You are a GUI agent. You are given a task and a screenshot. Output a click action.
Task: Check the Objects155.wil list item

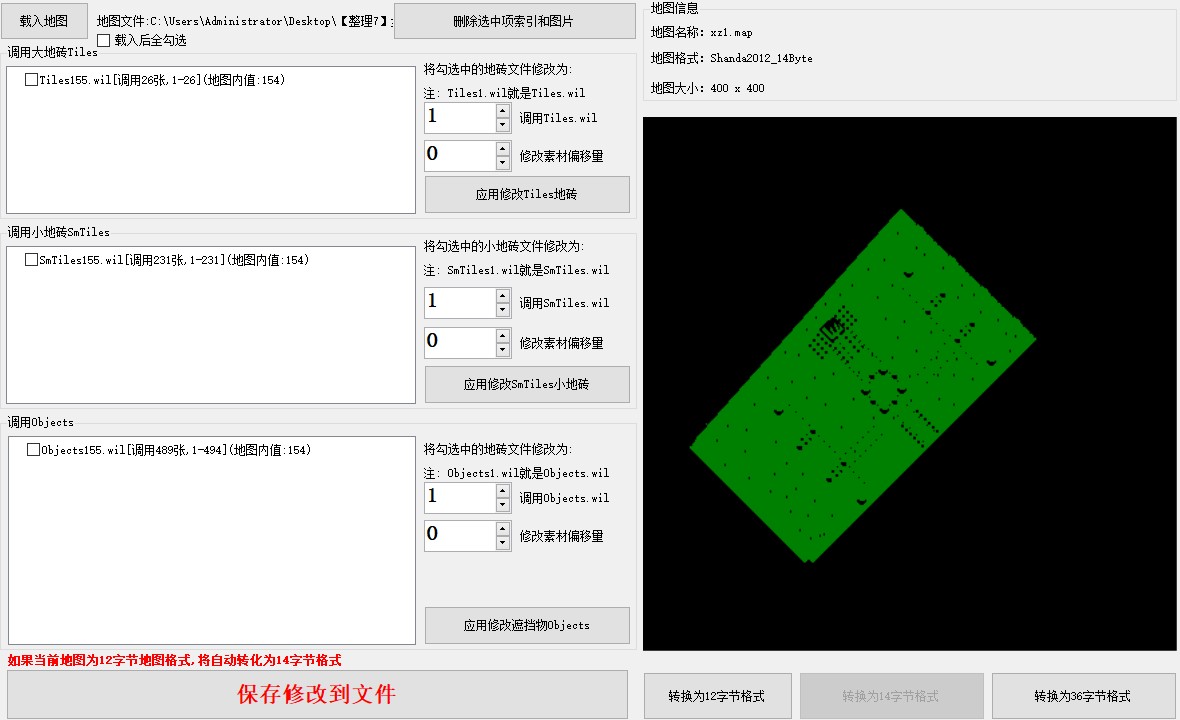click(33, 450)
